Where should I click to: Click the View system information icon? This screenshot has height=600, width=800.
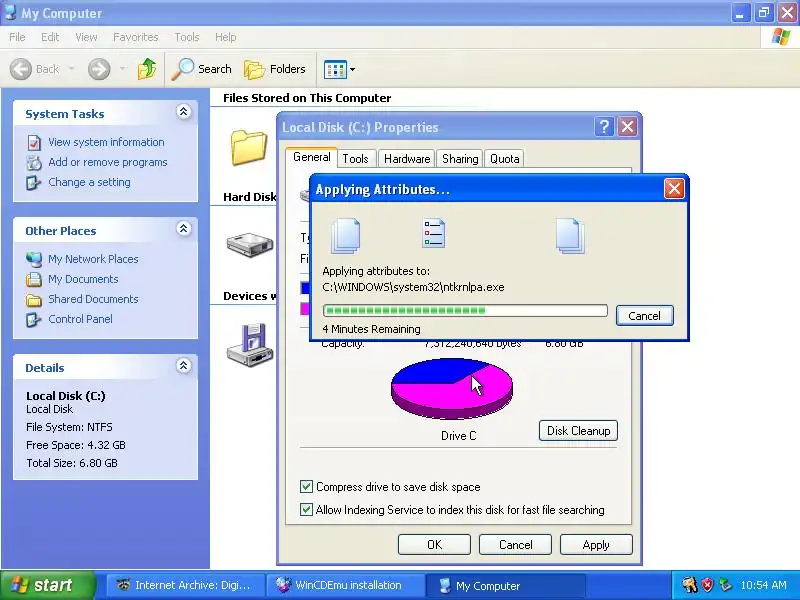pyautogui.click(x=34, y=142)
